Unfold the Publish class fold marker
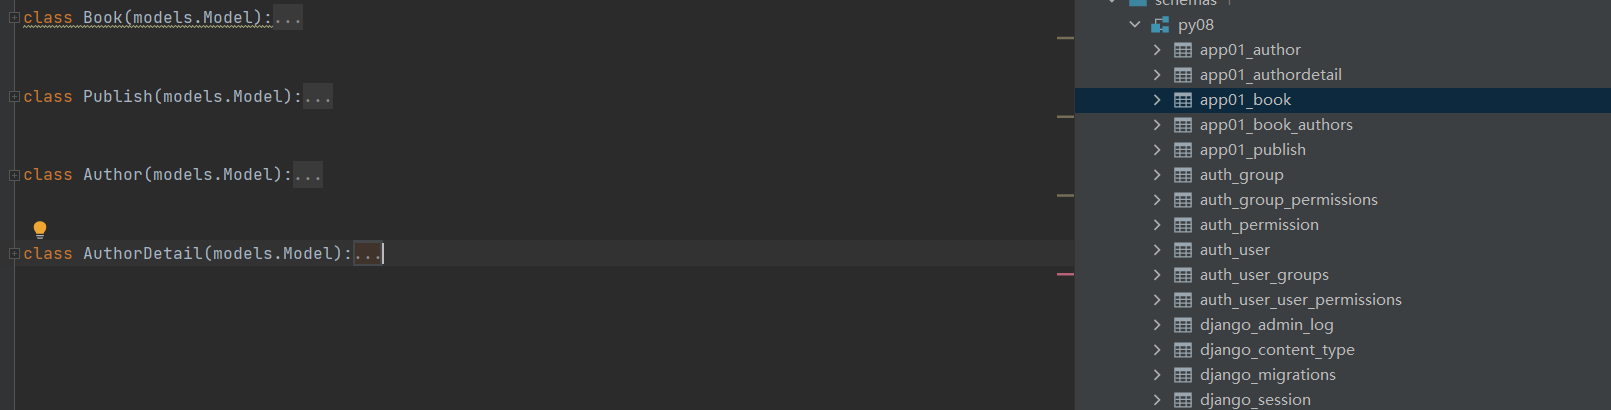This screenshot has width=1611, height=410. [x=14, y=97]
